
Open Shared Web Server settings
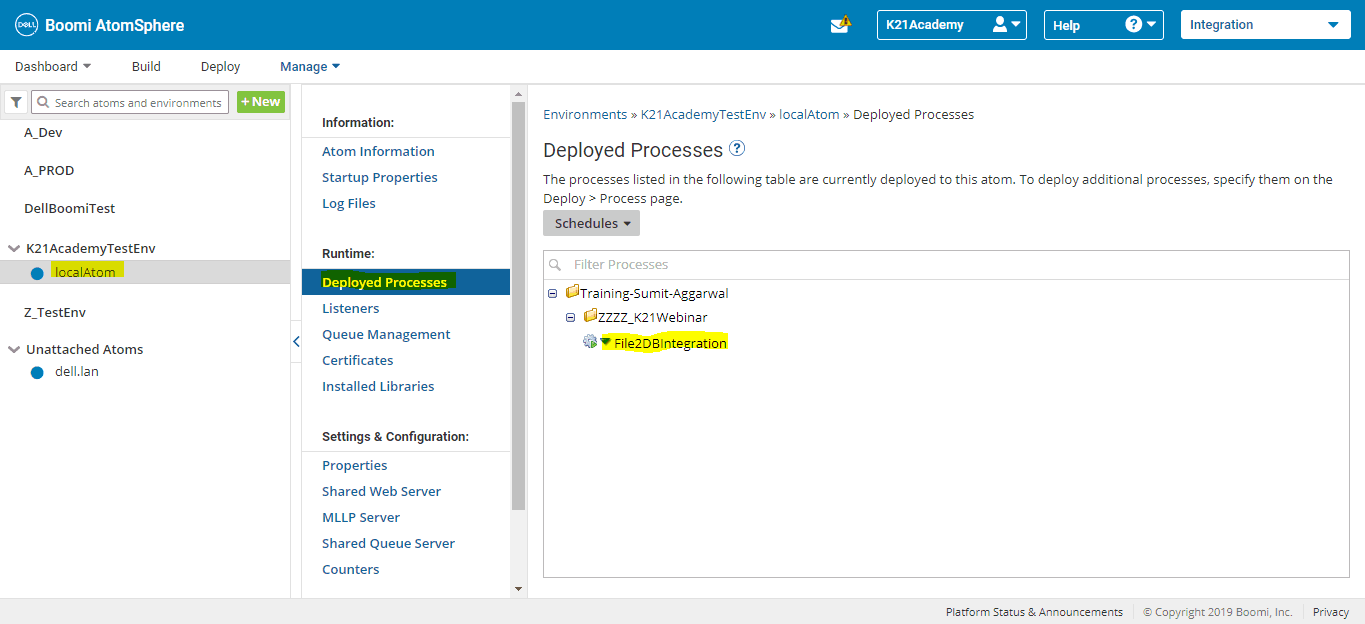coord(381,491)
